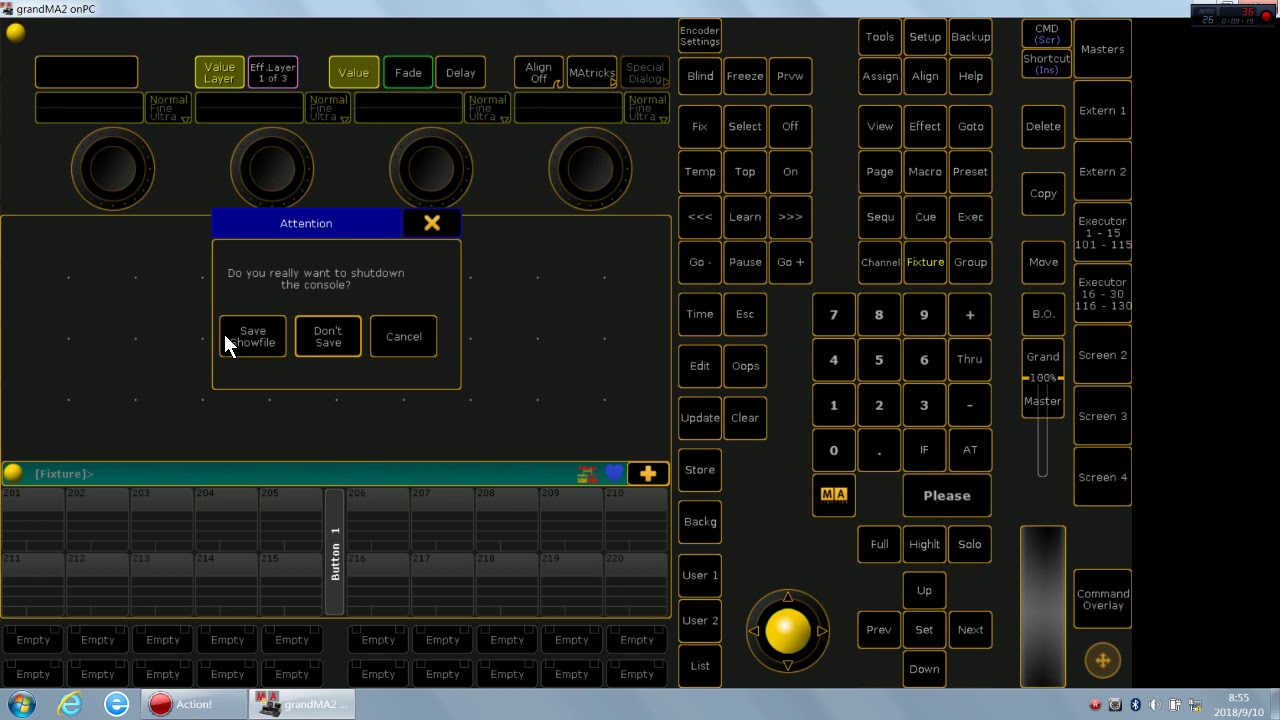
Task: Open the Windows Start menu
Action: [21, 704]
